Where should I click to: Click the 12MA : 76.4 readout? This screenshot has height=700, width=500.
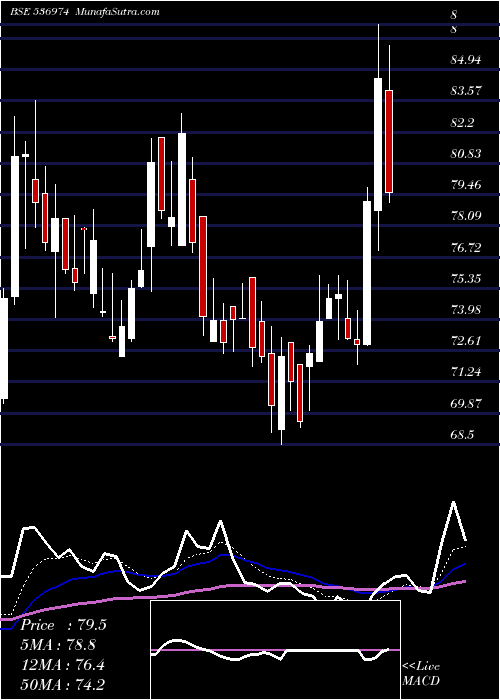(63, 665)
